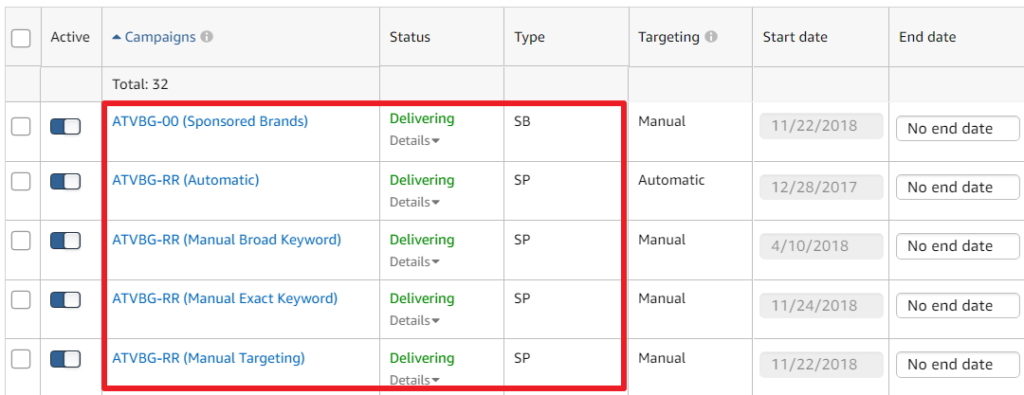
Task: Disable ATVBG-RR Manual Targeting campaign switch
Action: coord(65,359)
